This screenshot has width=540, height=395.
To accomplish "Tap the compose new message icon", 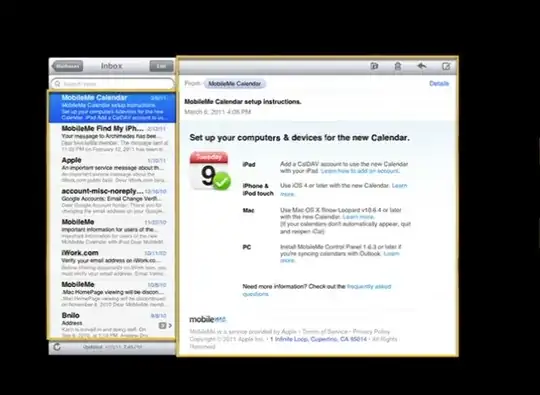I will pos(446,66).
